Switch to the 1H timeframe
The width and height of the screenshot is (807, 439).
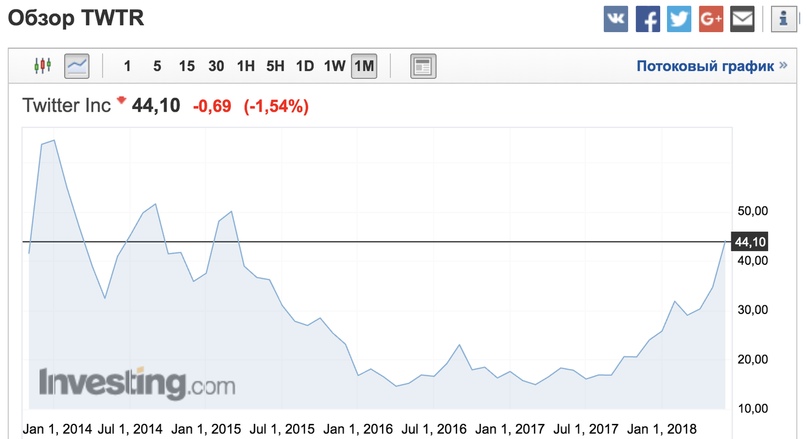click(x=245, y=66)
